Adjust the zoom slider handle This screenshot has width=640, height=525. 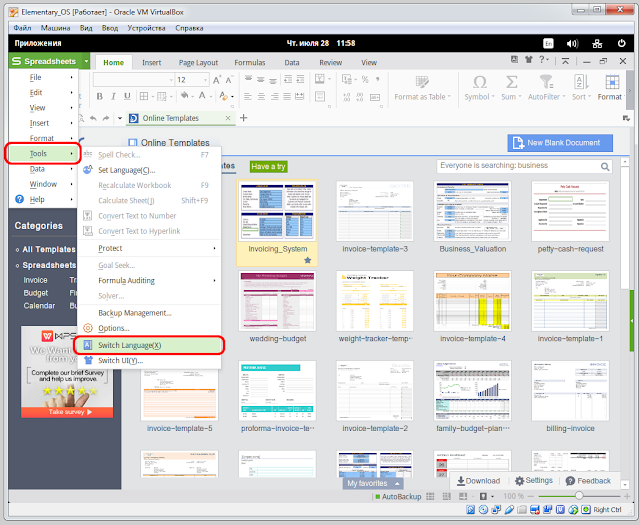click(x=579, y=496)
